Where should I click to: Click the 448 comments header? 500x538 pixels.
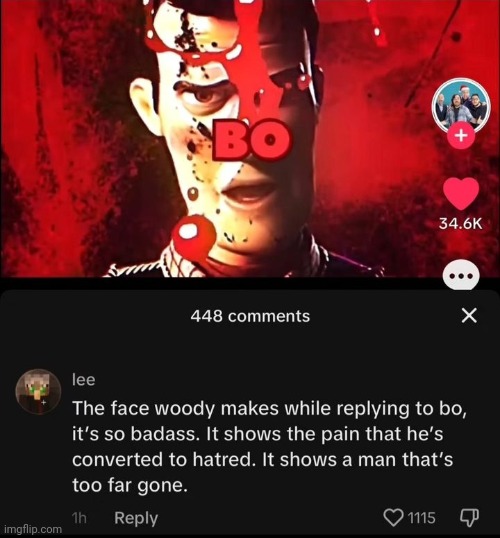coord(250,316)
